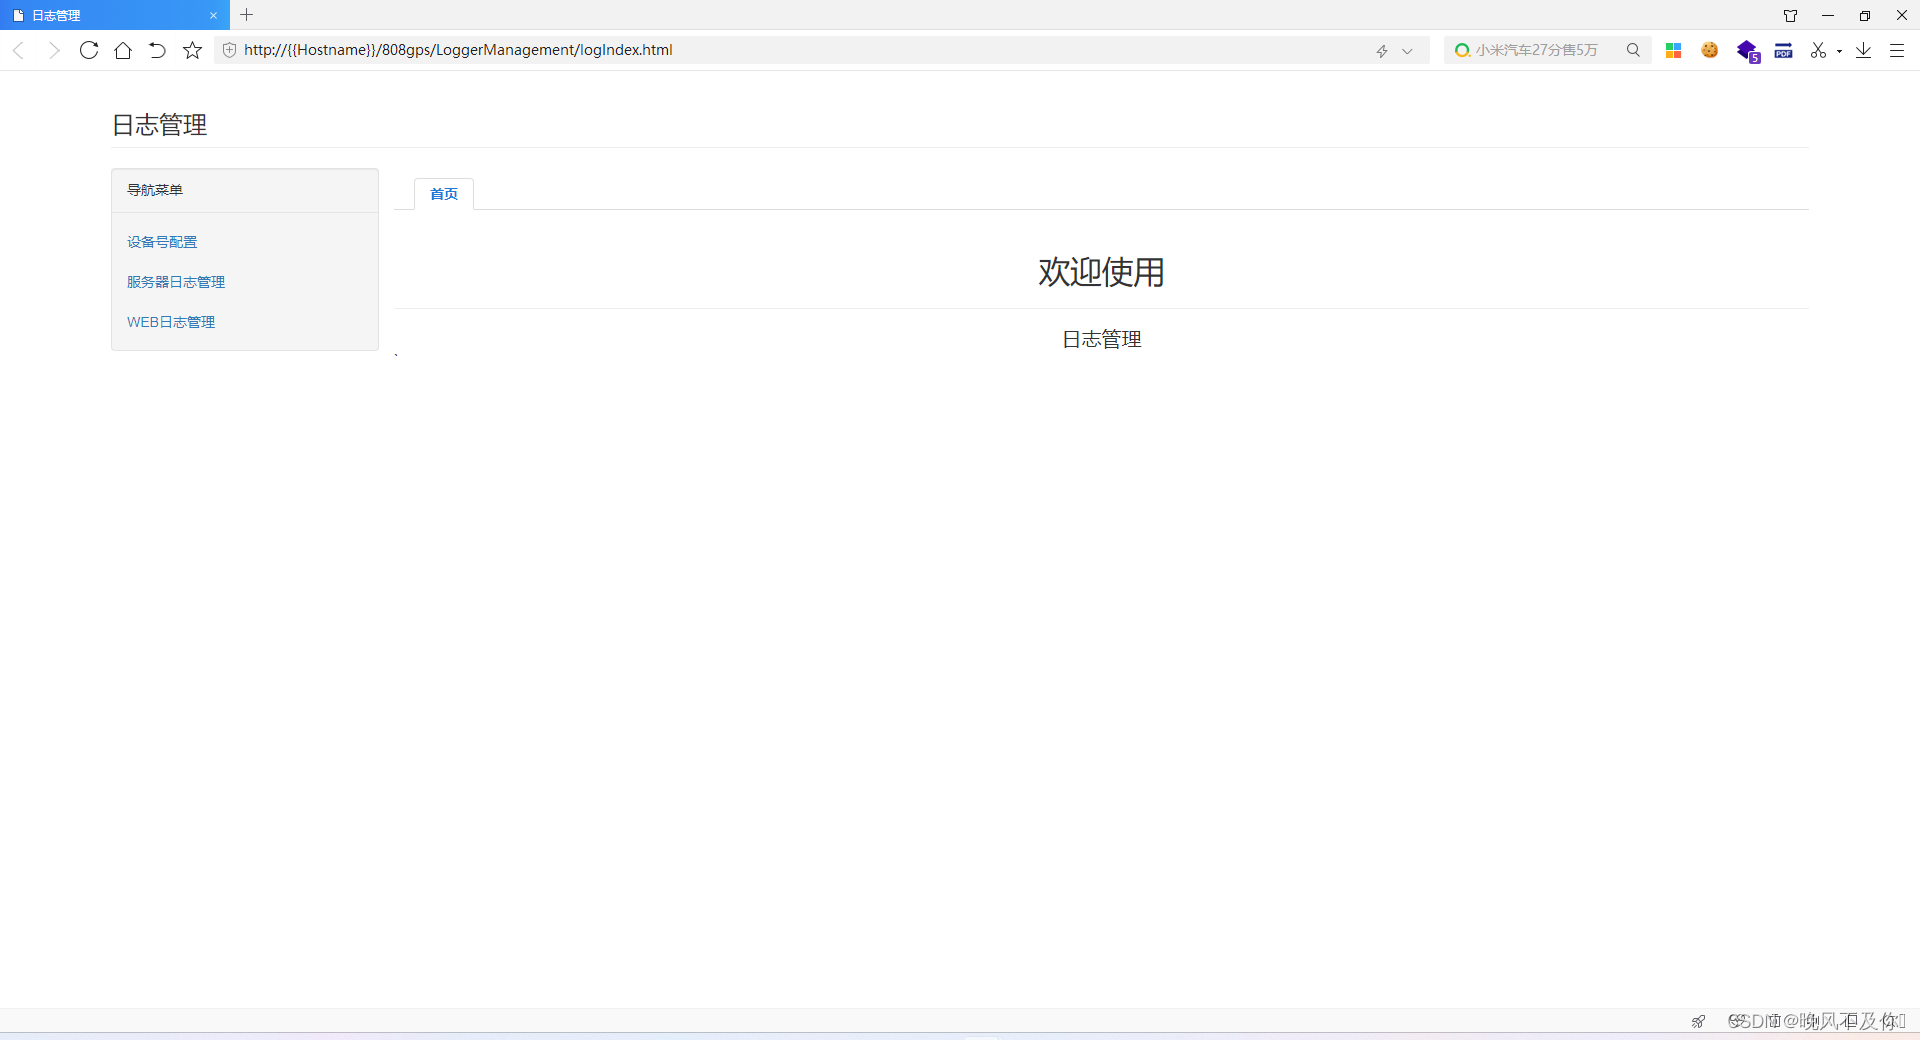This screenshot has width=1920, height=1040.
Task: Click the lightning speed-mode icon in address bar
Action: [x=1382, y=51]
